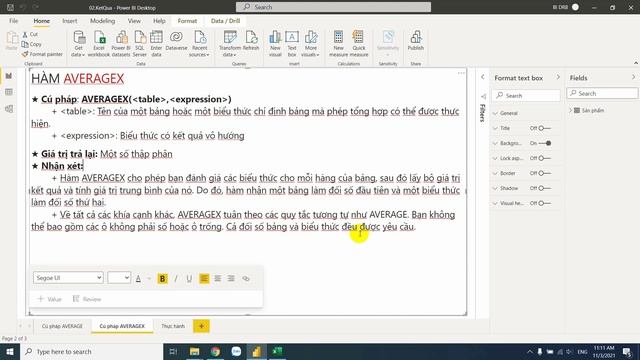Click Format painter
The image size is (640, 360).
[42, 54]
